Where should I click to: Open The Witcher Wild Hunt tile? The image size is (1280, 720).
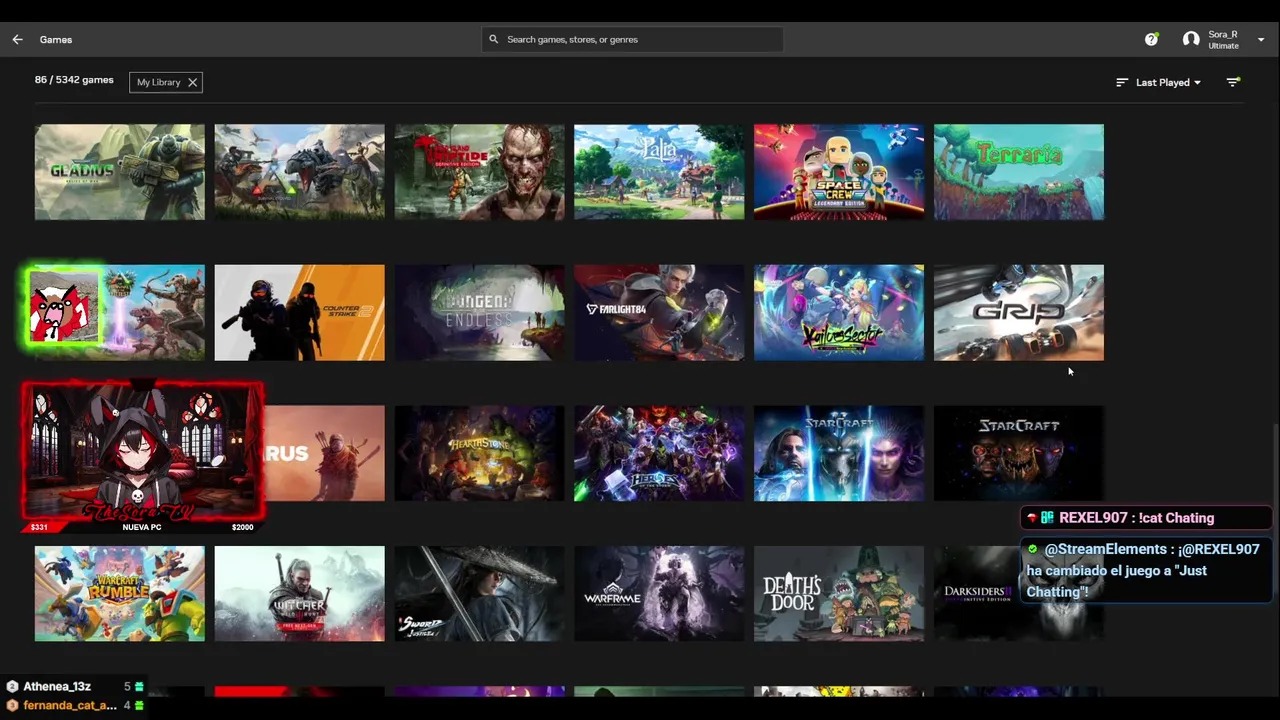click(299, 593)
